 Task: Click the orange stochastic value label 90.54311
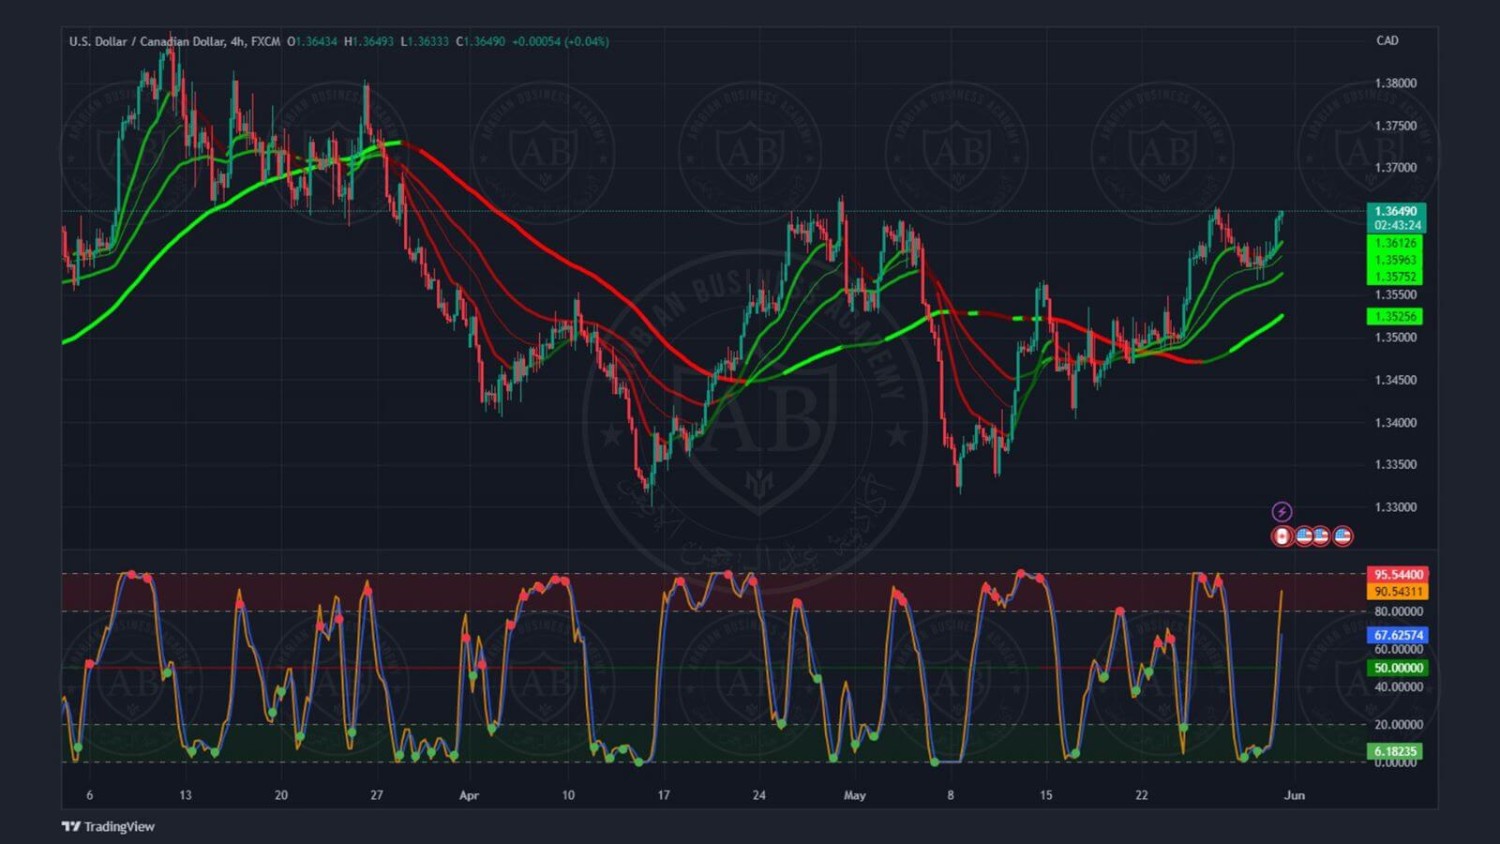1398,591
